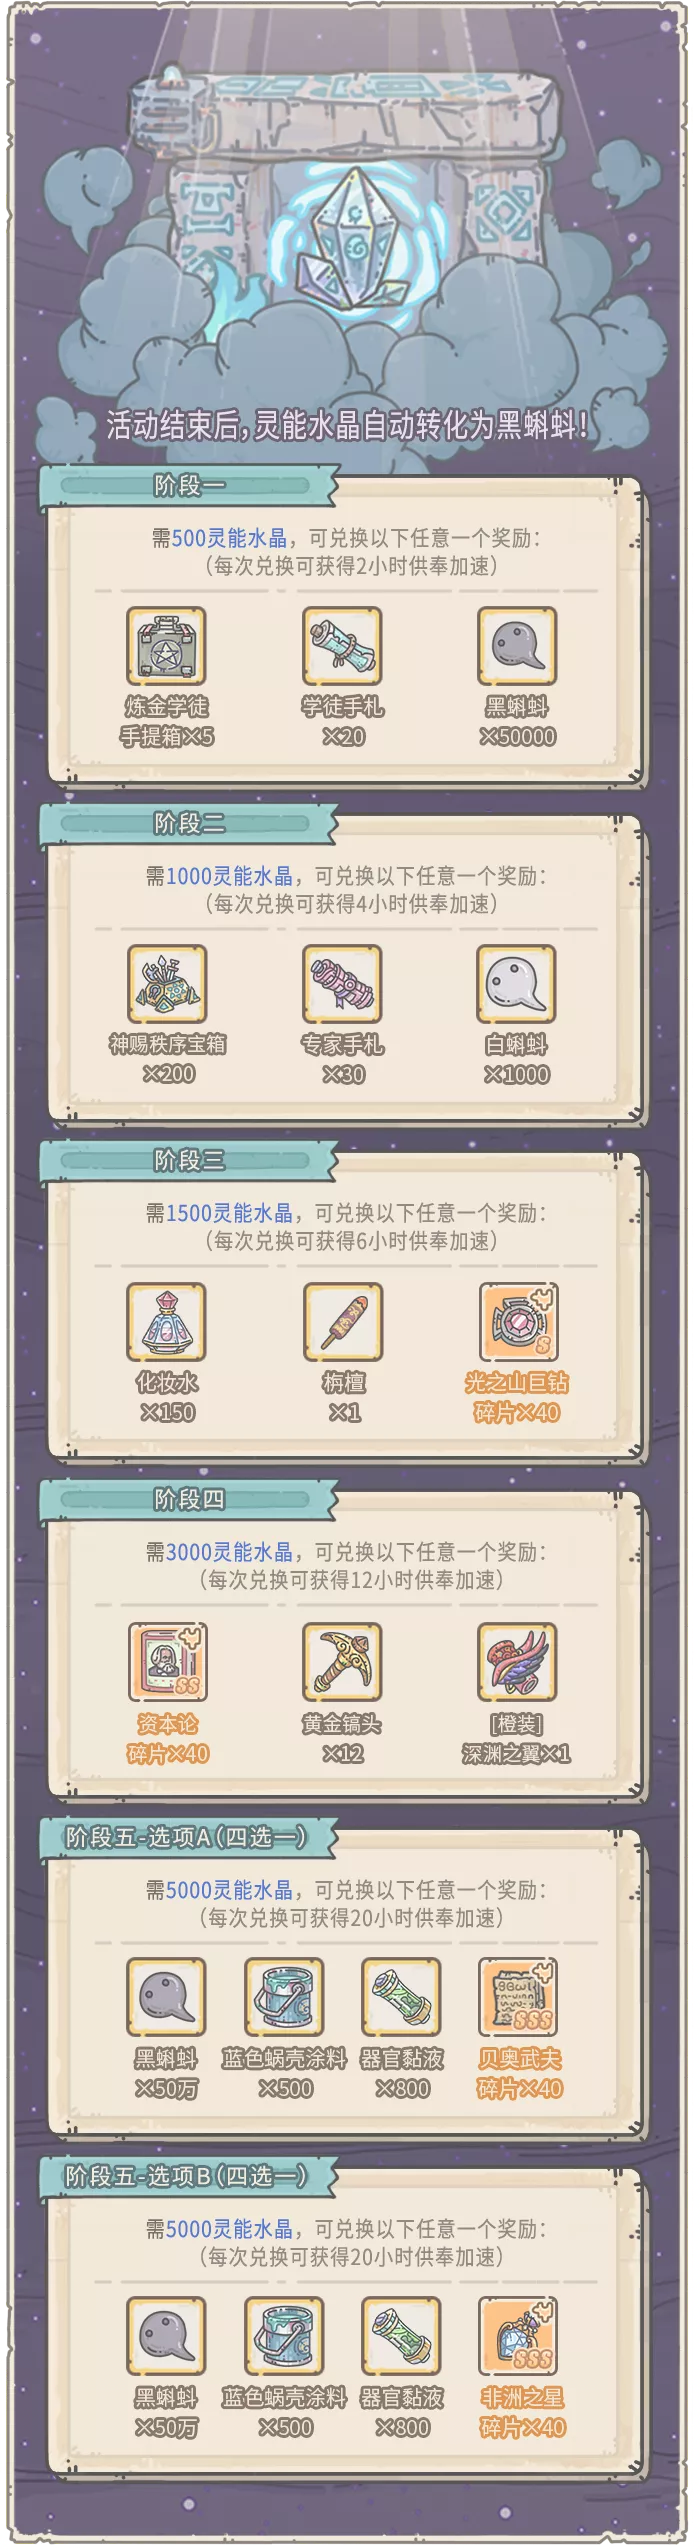Choose the 黄金镐头 pickaxe icon
This screenshot has height=2548, width=694.
click(x=342, y=1662)
